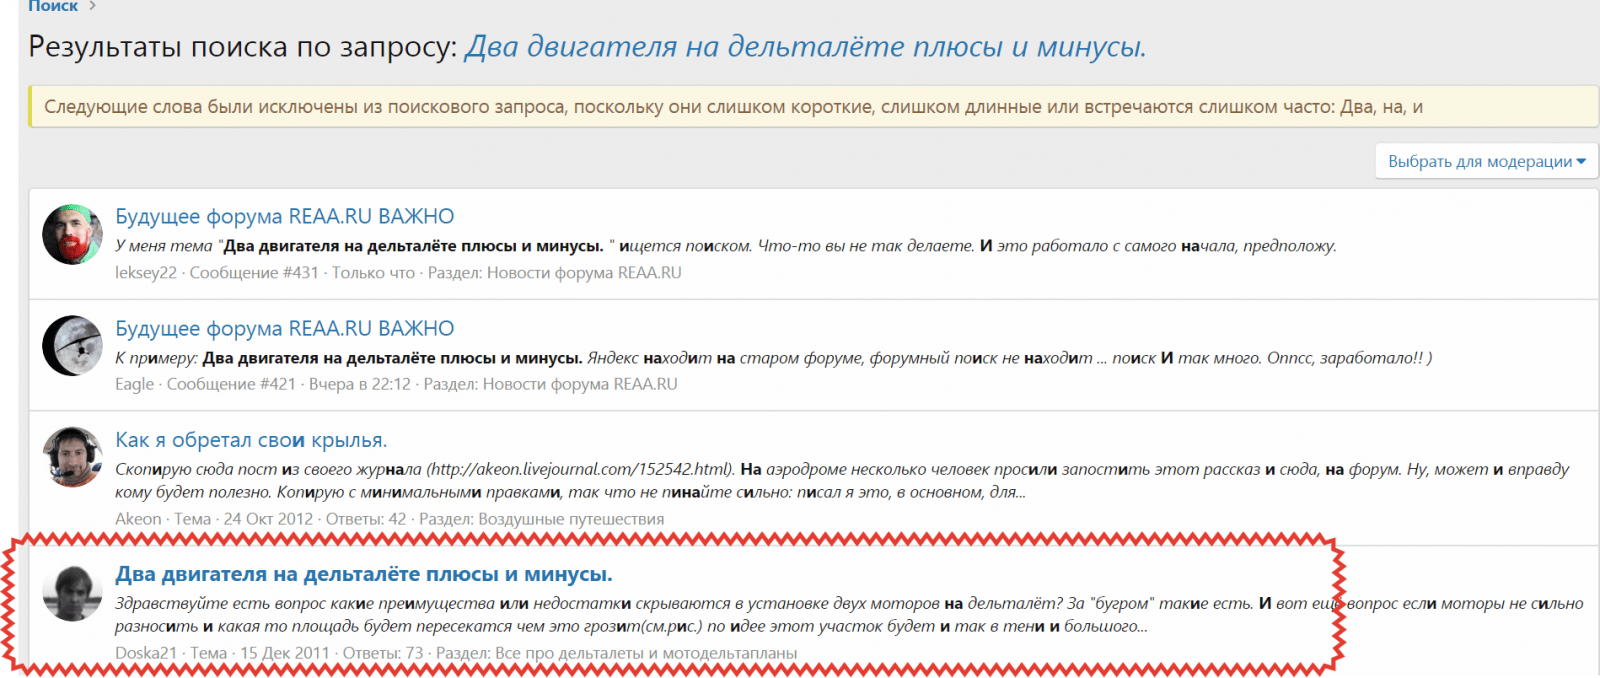1600x678 pixels.
Task: Click the '15 Дек 2011' date
Action: click(x=285, y=653)
